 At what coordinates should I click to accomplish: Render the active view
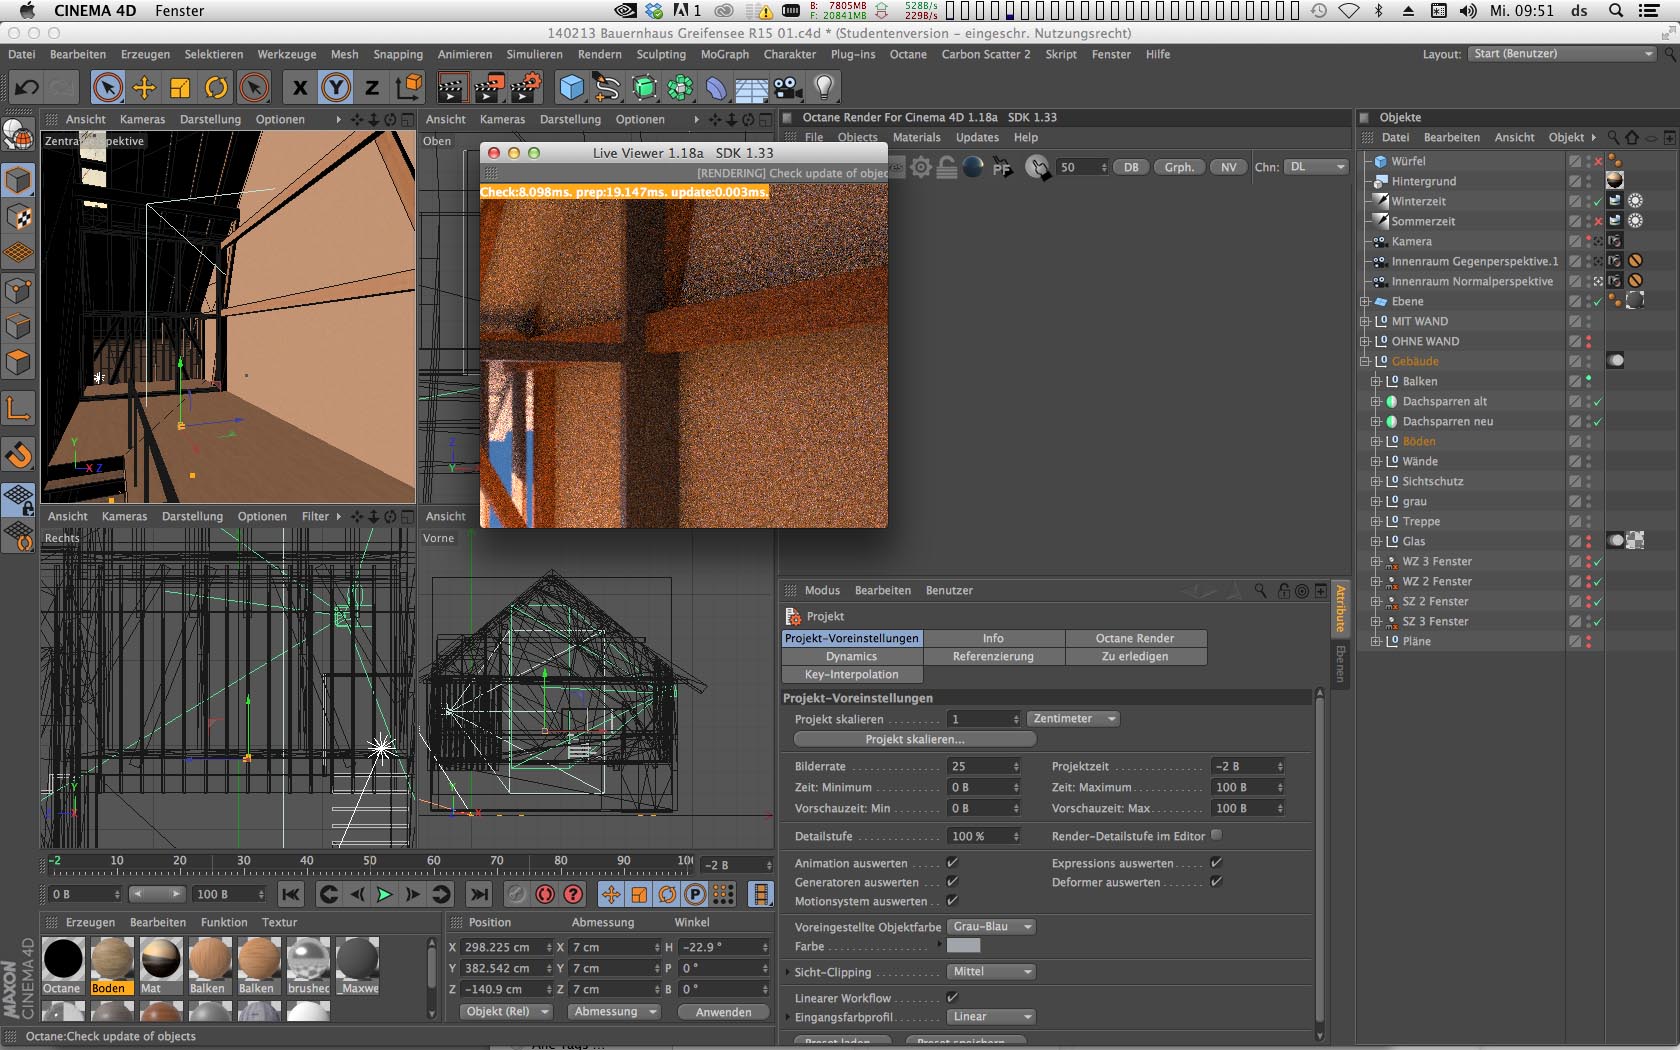click(451, 88)
